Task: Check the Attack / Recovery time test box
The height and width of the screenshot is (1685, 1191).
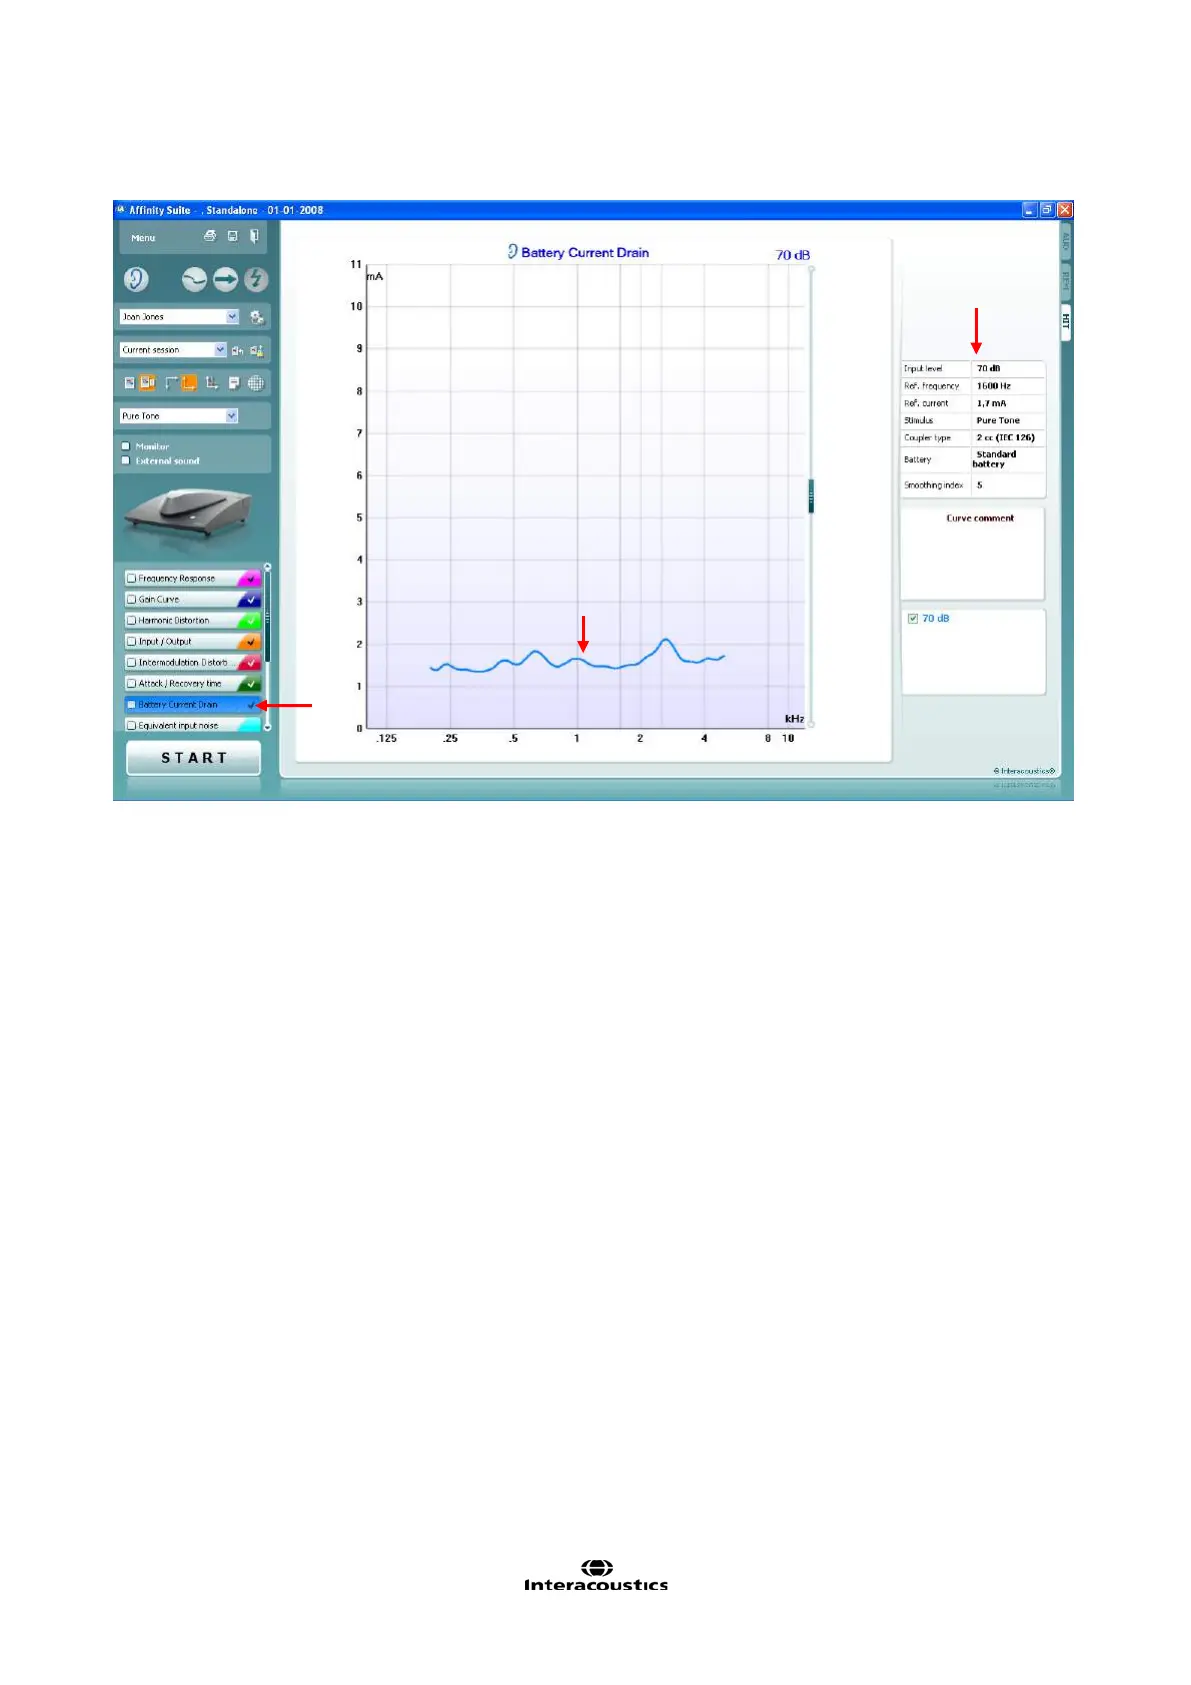Action: point(131,683)
